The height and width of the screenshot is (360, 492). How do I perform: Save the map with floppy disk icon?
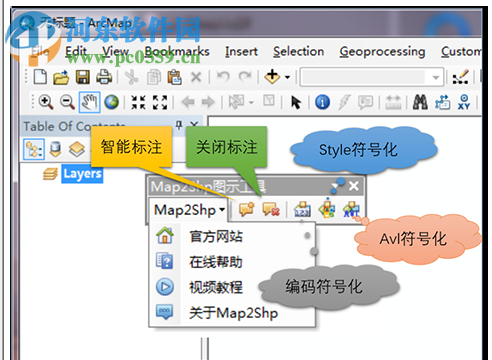click(82, 77)
